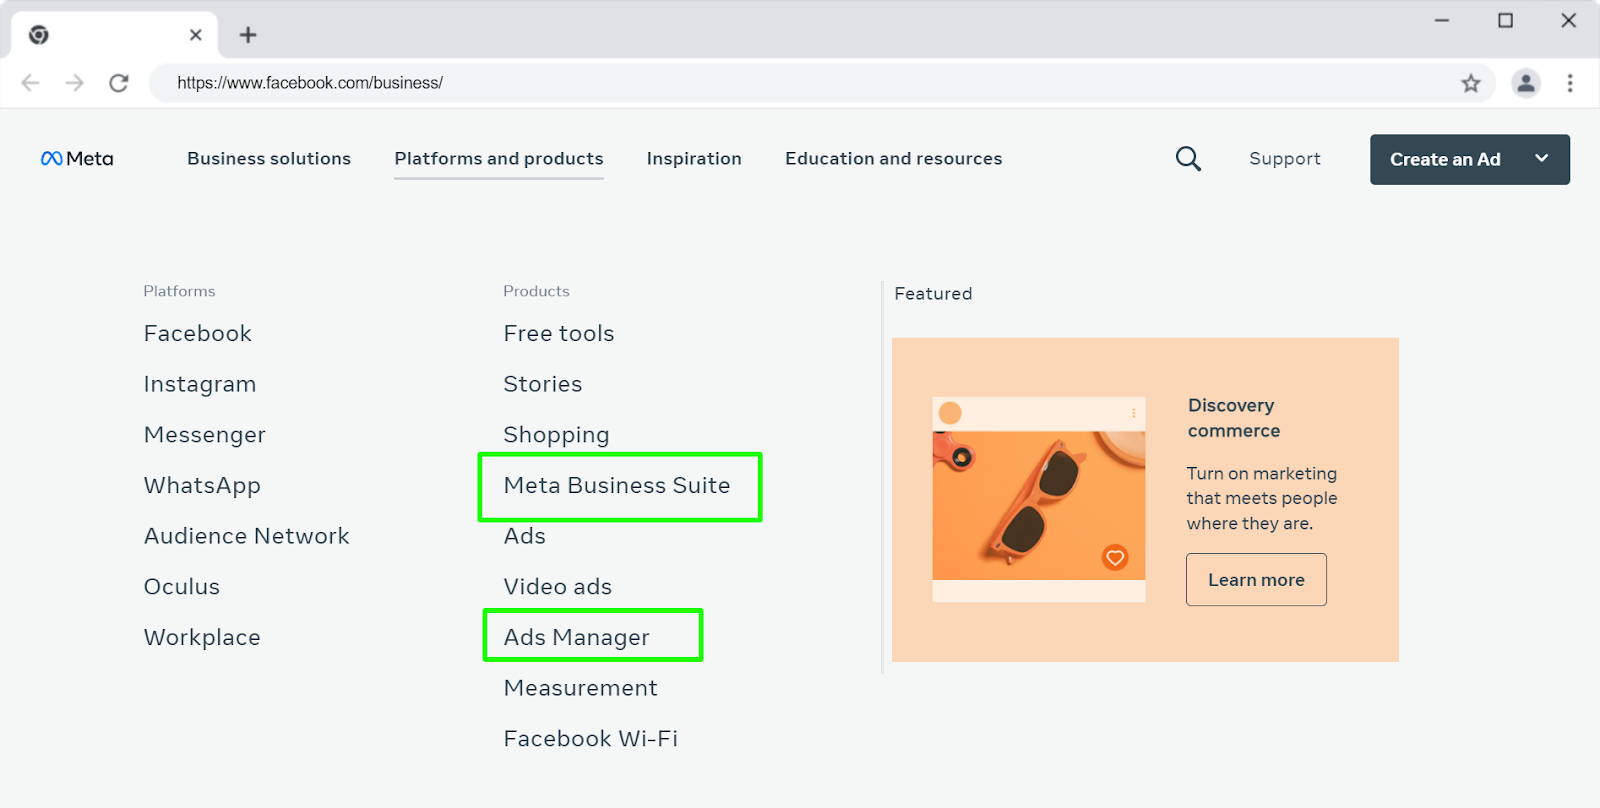Open a new browser tab

[248, 35]
